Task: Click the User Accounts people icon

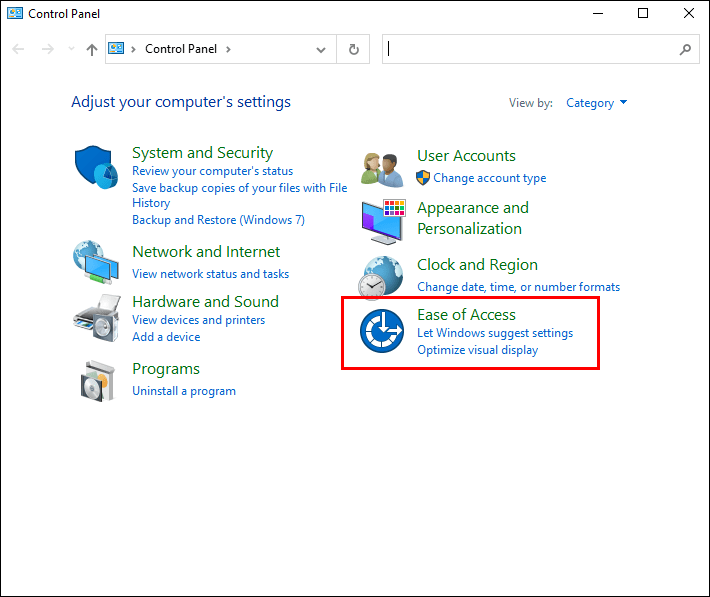Action: coord(382,168)
